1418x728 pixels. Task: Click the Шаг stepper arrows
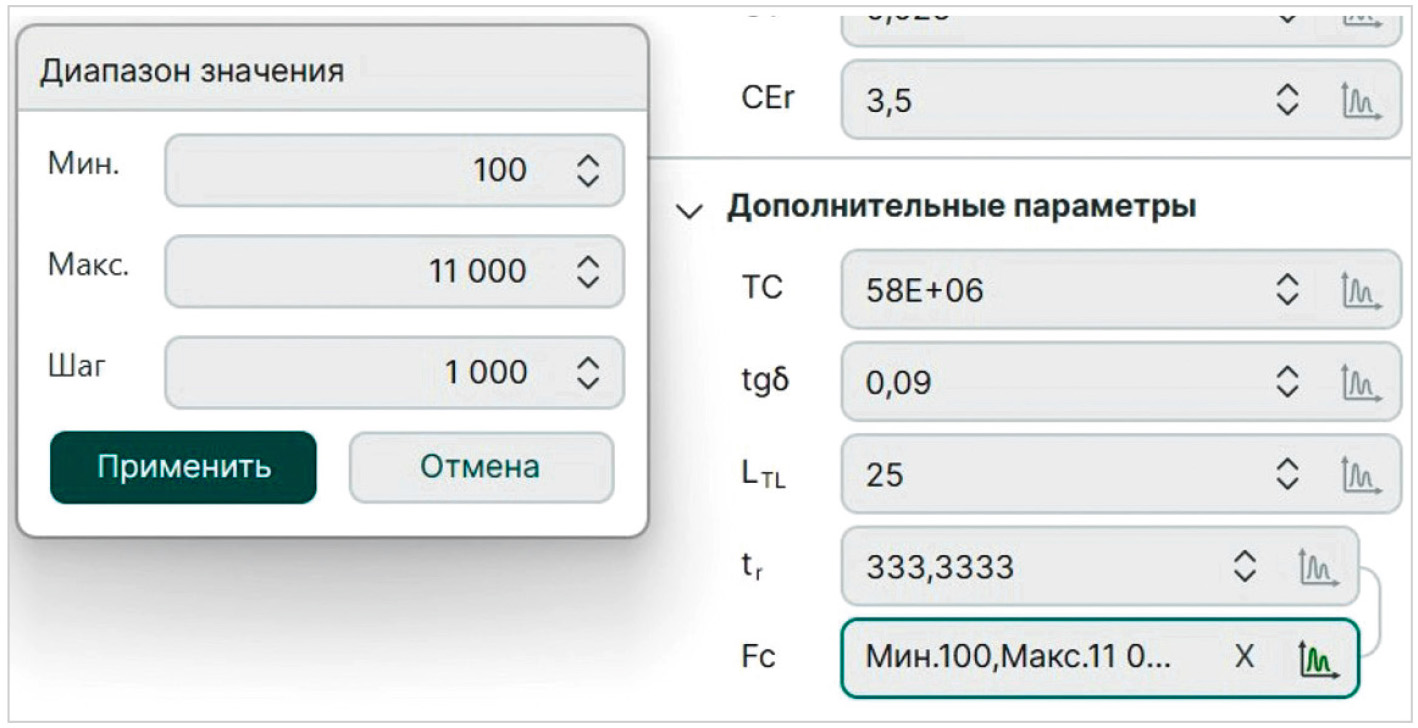click(x=589, y=372)
